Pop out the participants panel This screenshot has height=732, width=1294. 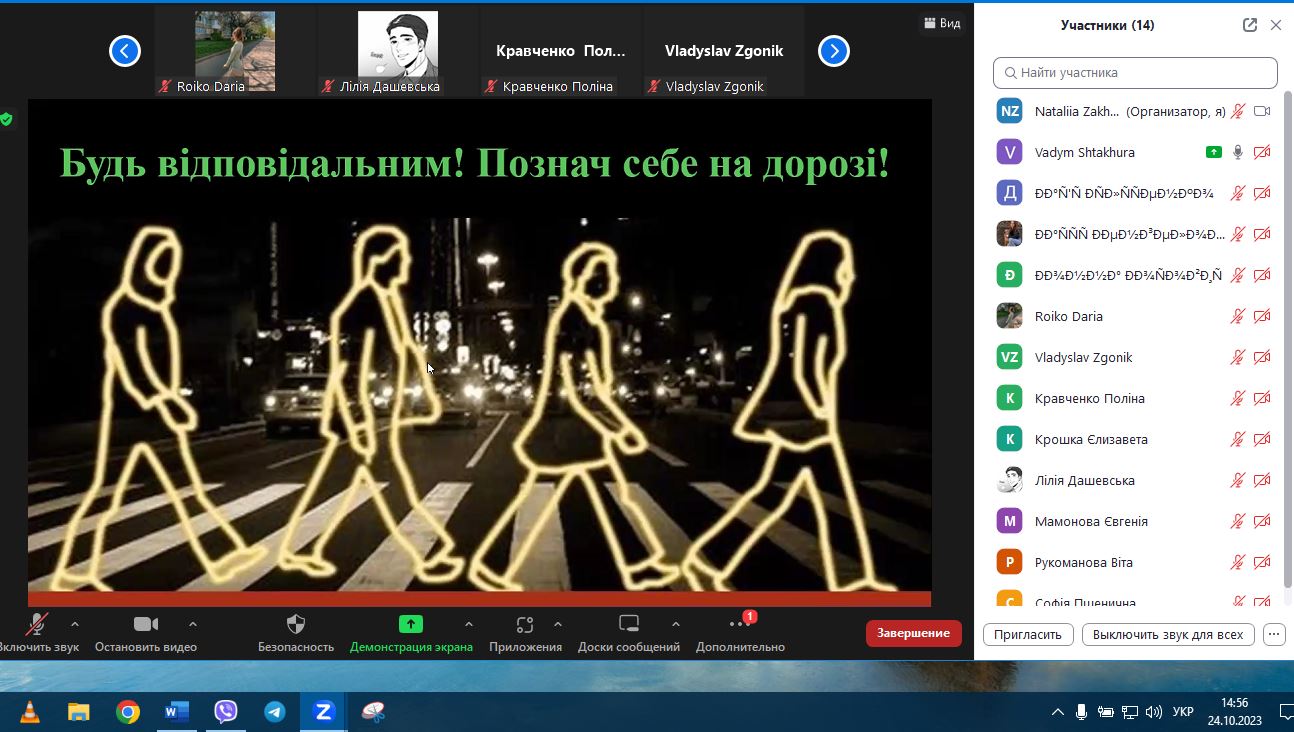click(x=1250, y=25)
